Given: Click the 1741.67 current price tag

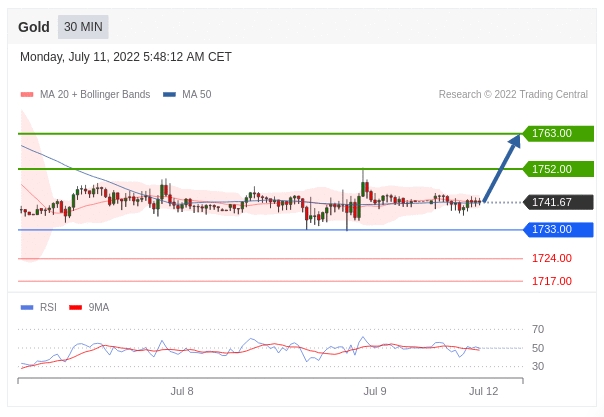Looking at the screenshot, I should coord(558,202).
